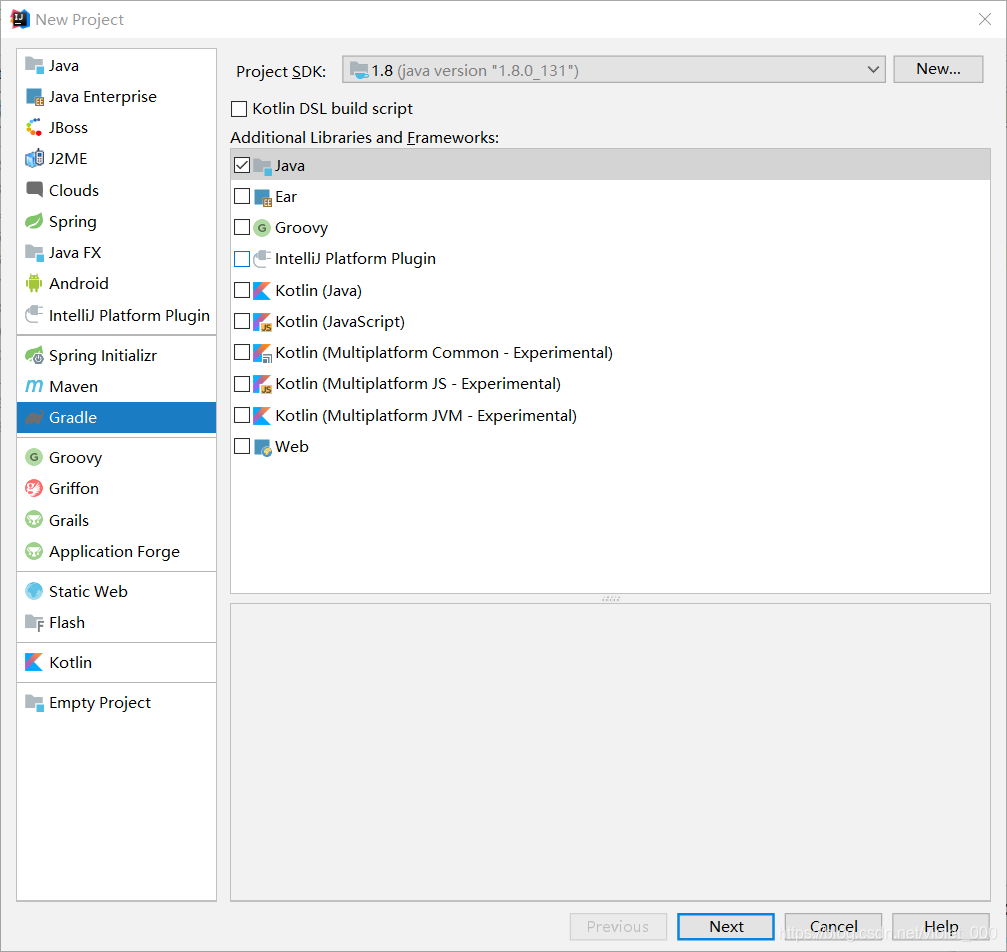Viewport: 1007px width, 952px height.
Task: Click the panel splitter grip handle
Action: [611, 598]
